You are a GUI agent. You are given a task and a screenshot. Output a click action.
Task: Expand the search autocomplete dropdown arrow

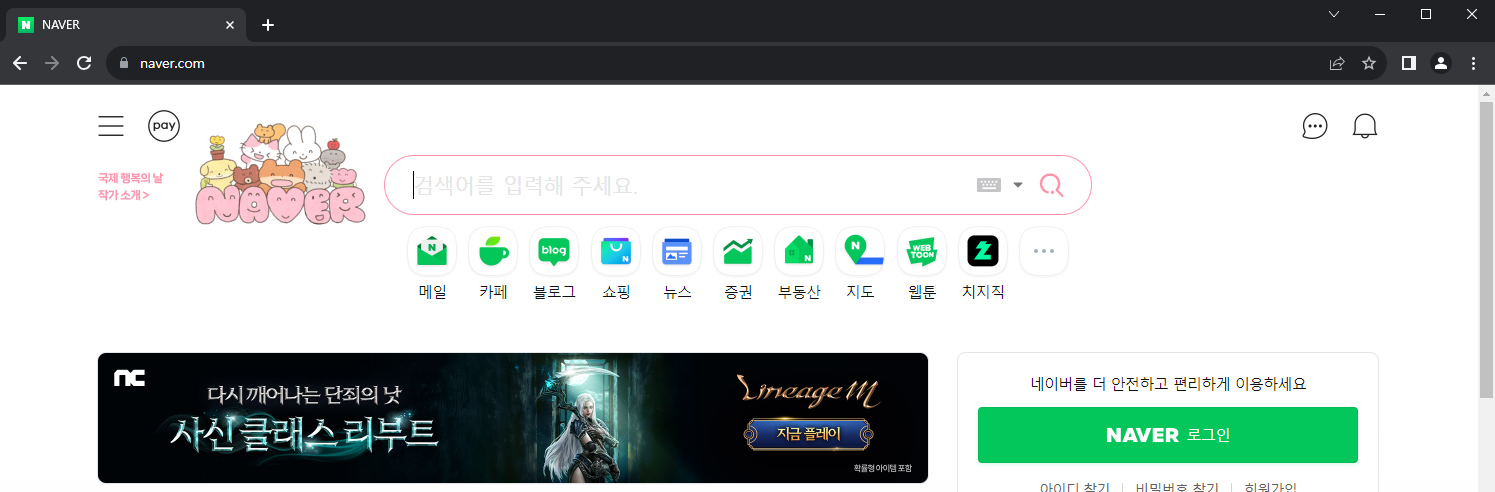(x=1018, y=185)
